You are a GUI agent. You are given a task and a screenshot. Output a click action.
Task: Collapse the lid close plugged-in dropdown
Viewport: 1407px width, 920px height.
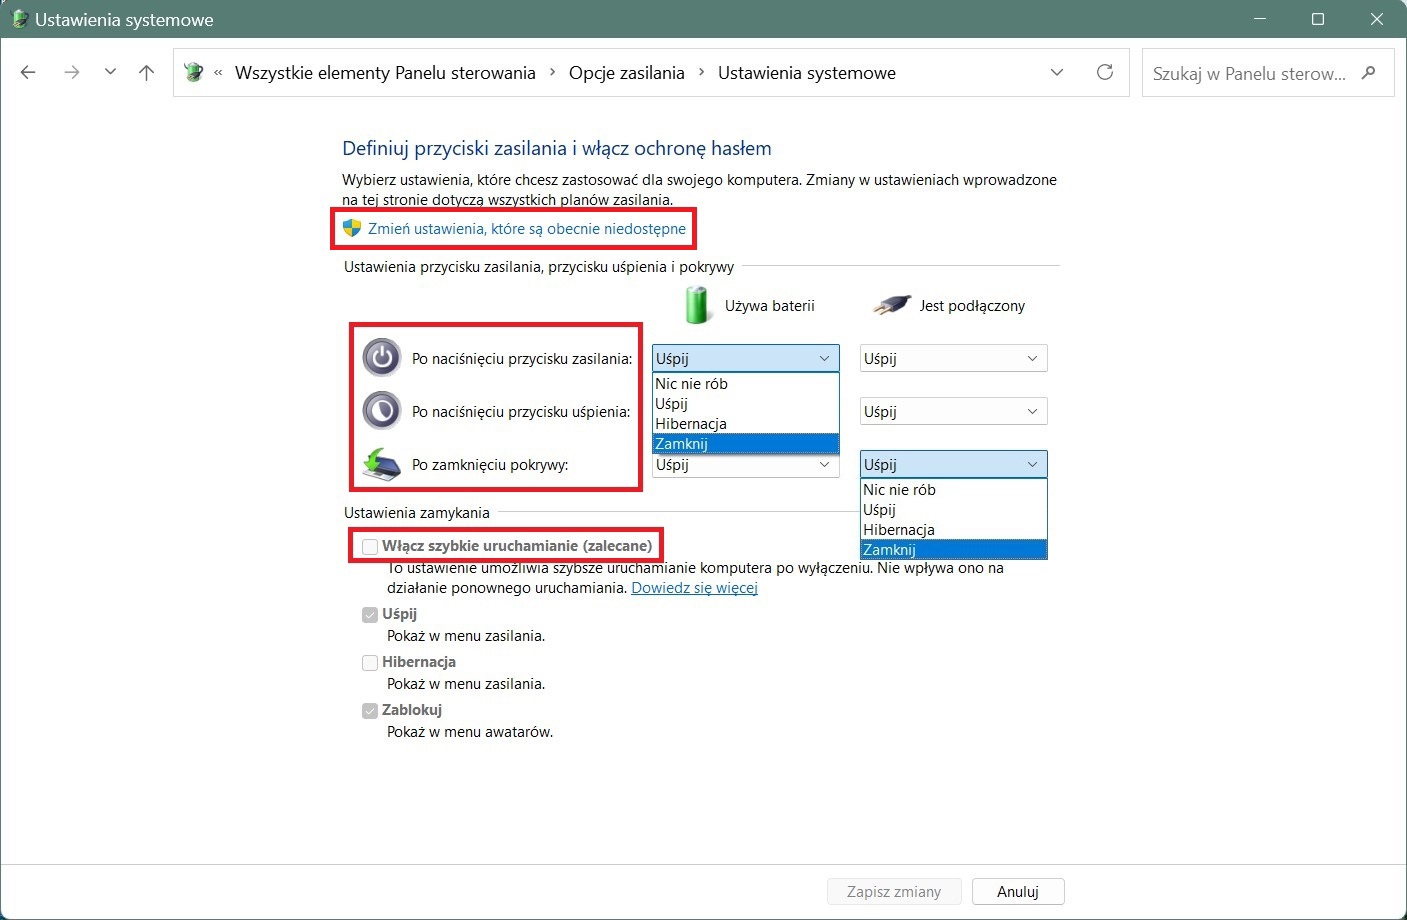pyautogui.click(x=954, y=464)
